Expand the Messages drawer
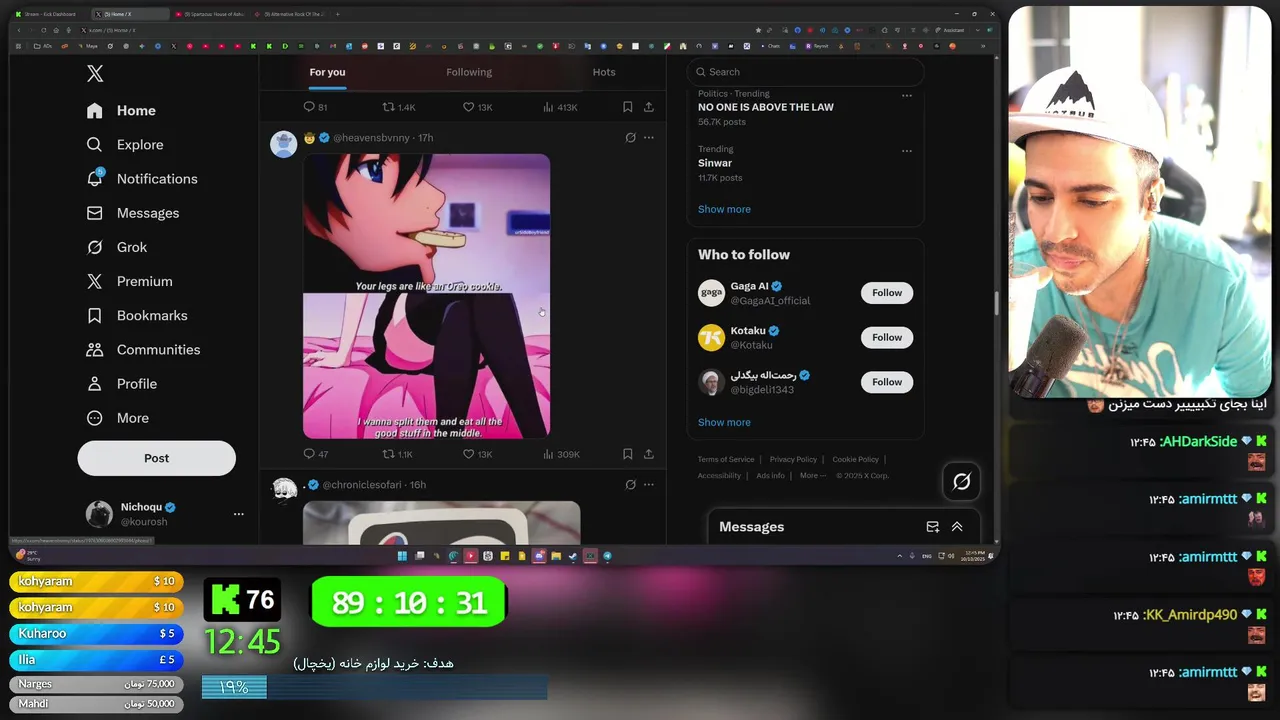Image resolution: width=1280 pixels, height=720 pixels. coord(957,527)
